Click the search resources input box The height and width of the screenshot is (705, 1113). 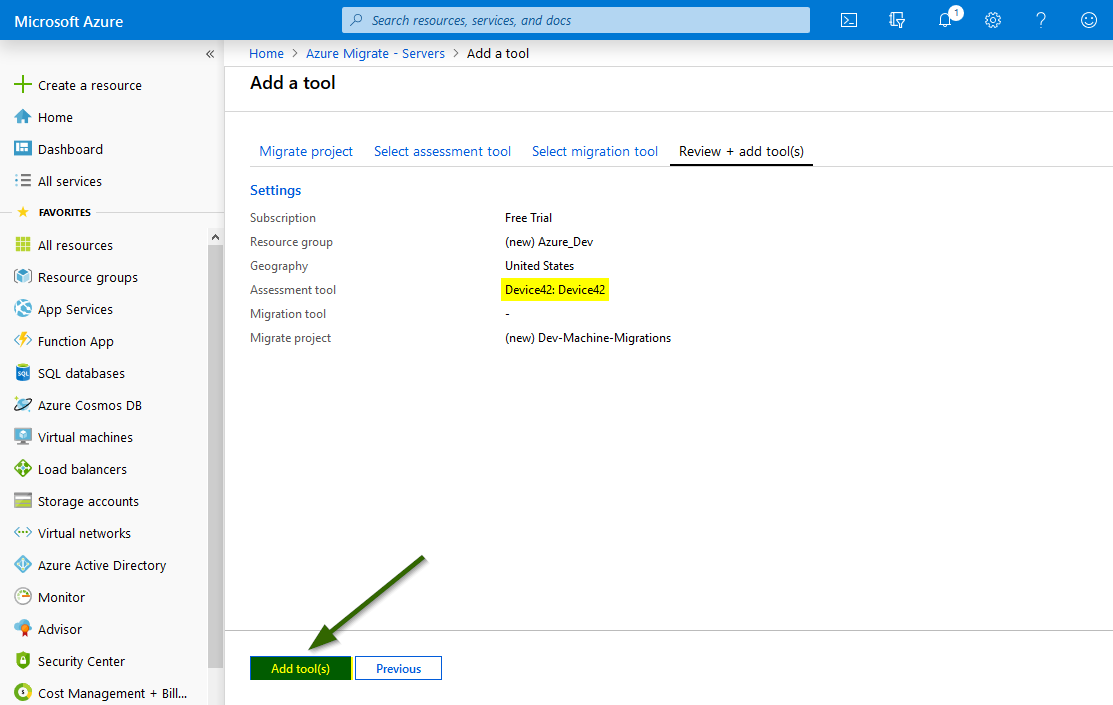pos(576,20)
